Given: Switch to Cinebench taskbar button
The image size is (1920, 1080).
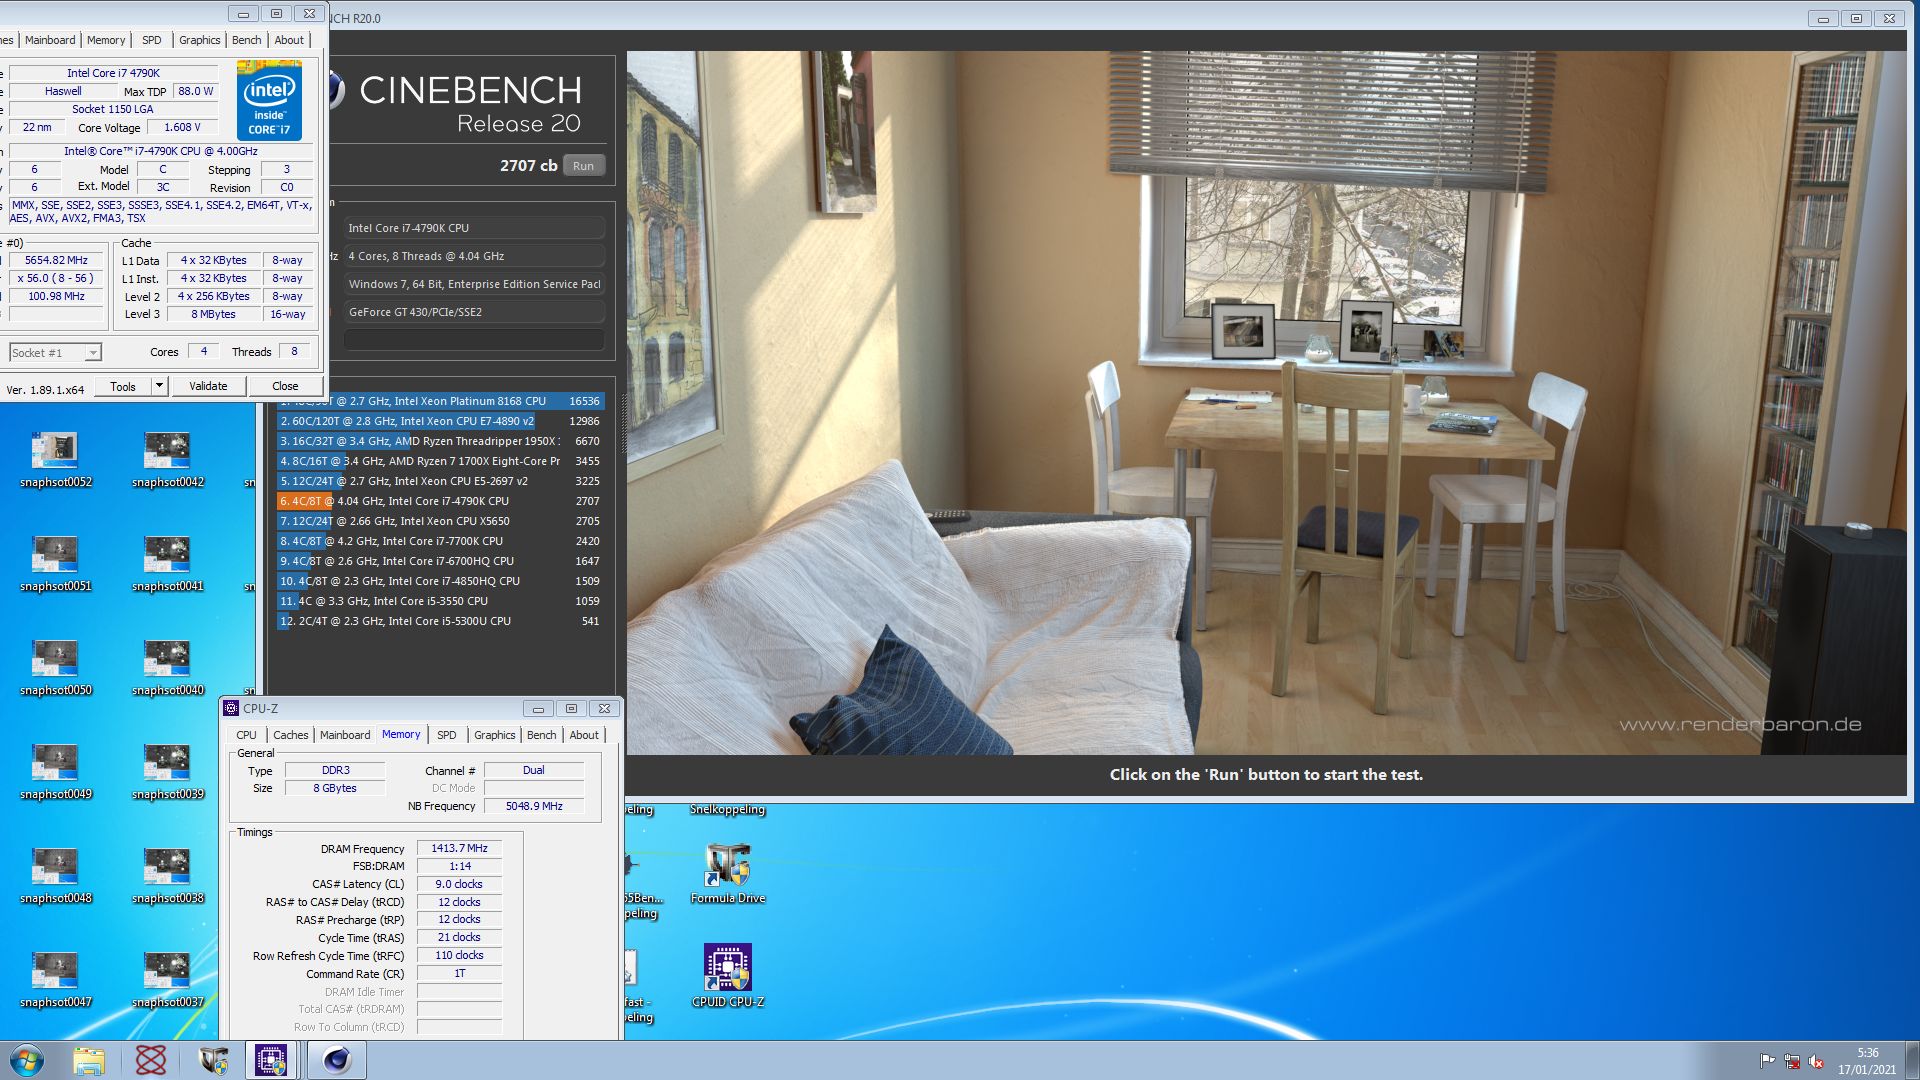Looking at the screenshot, I should 336,1060.
